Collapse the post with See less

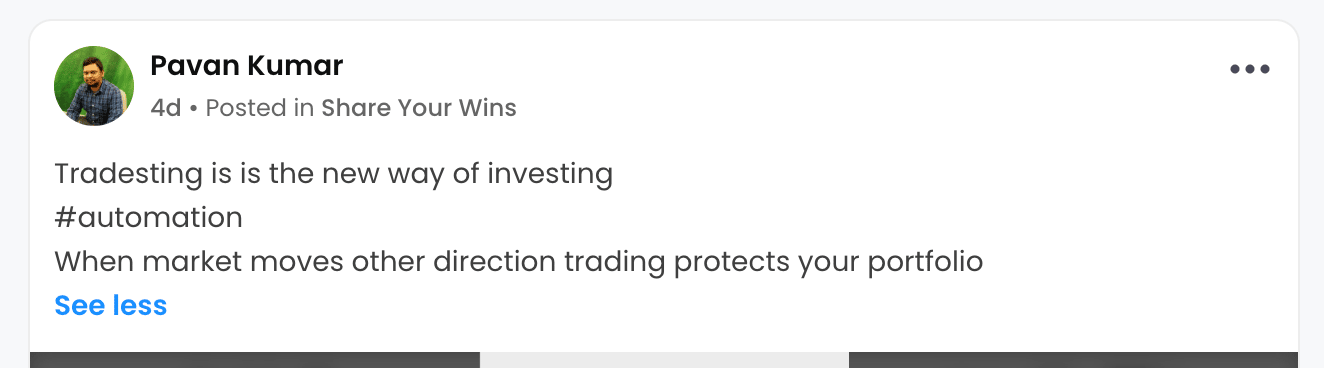point(111,305)
